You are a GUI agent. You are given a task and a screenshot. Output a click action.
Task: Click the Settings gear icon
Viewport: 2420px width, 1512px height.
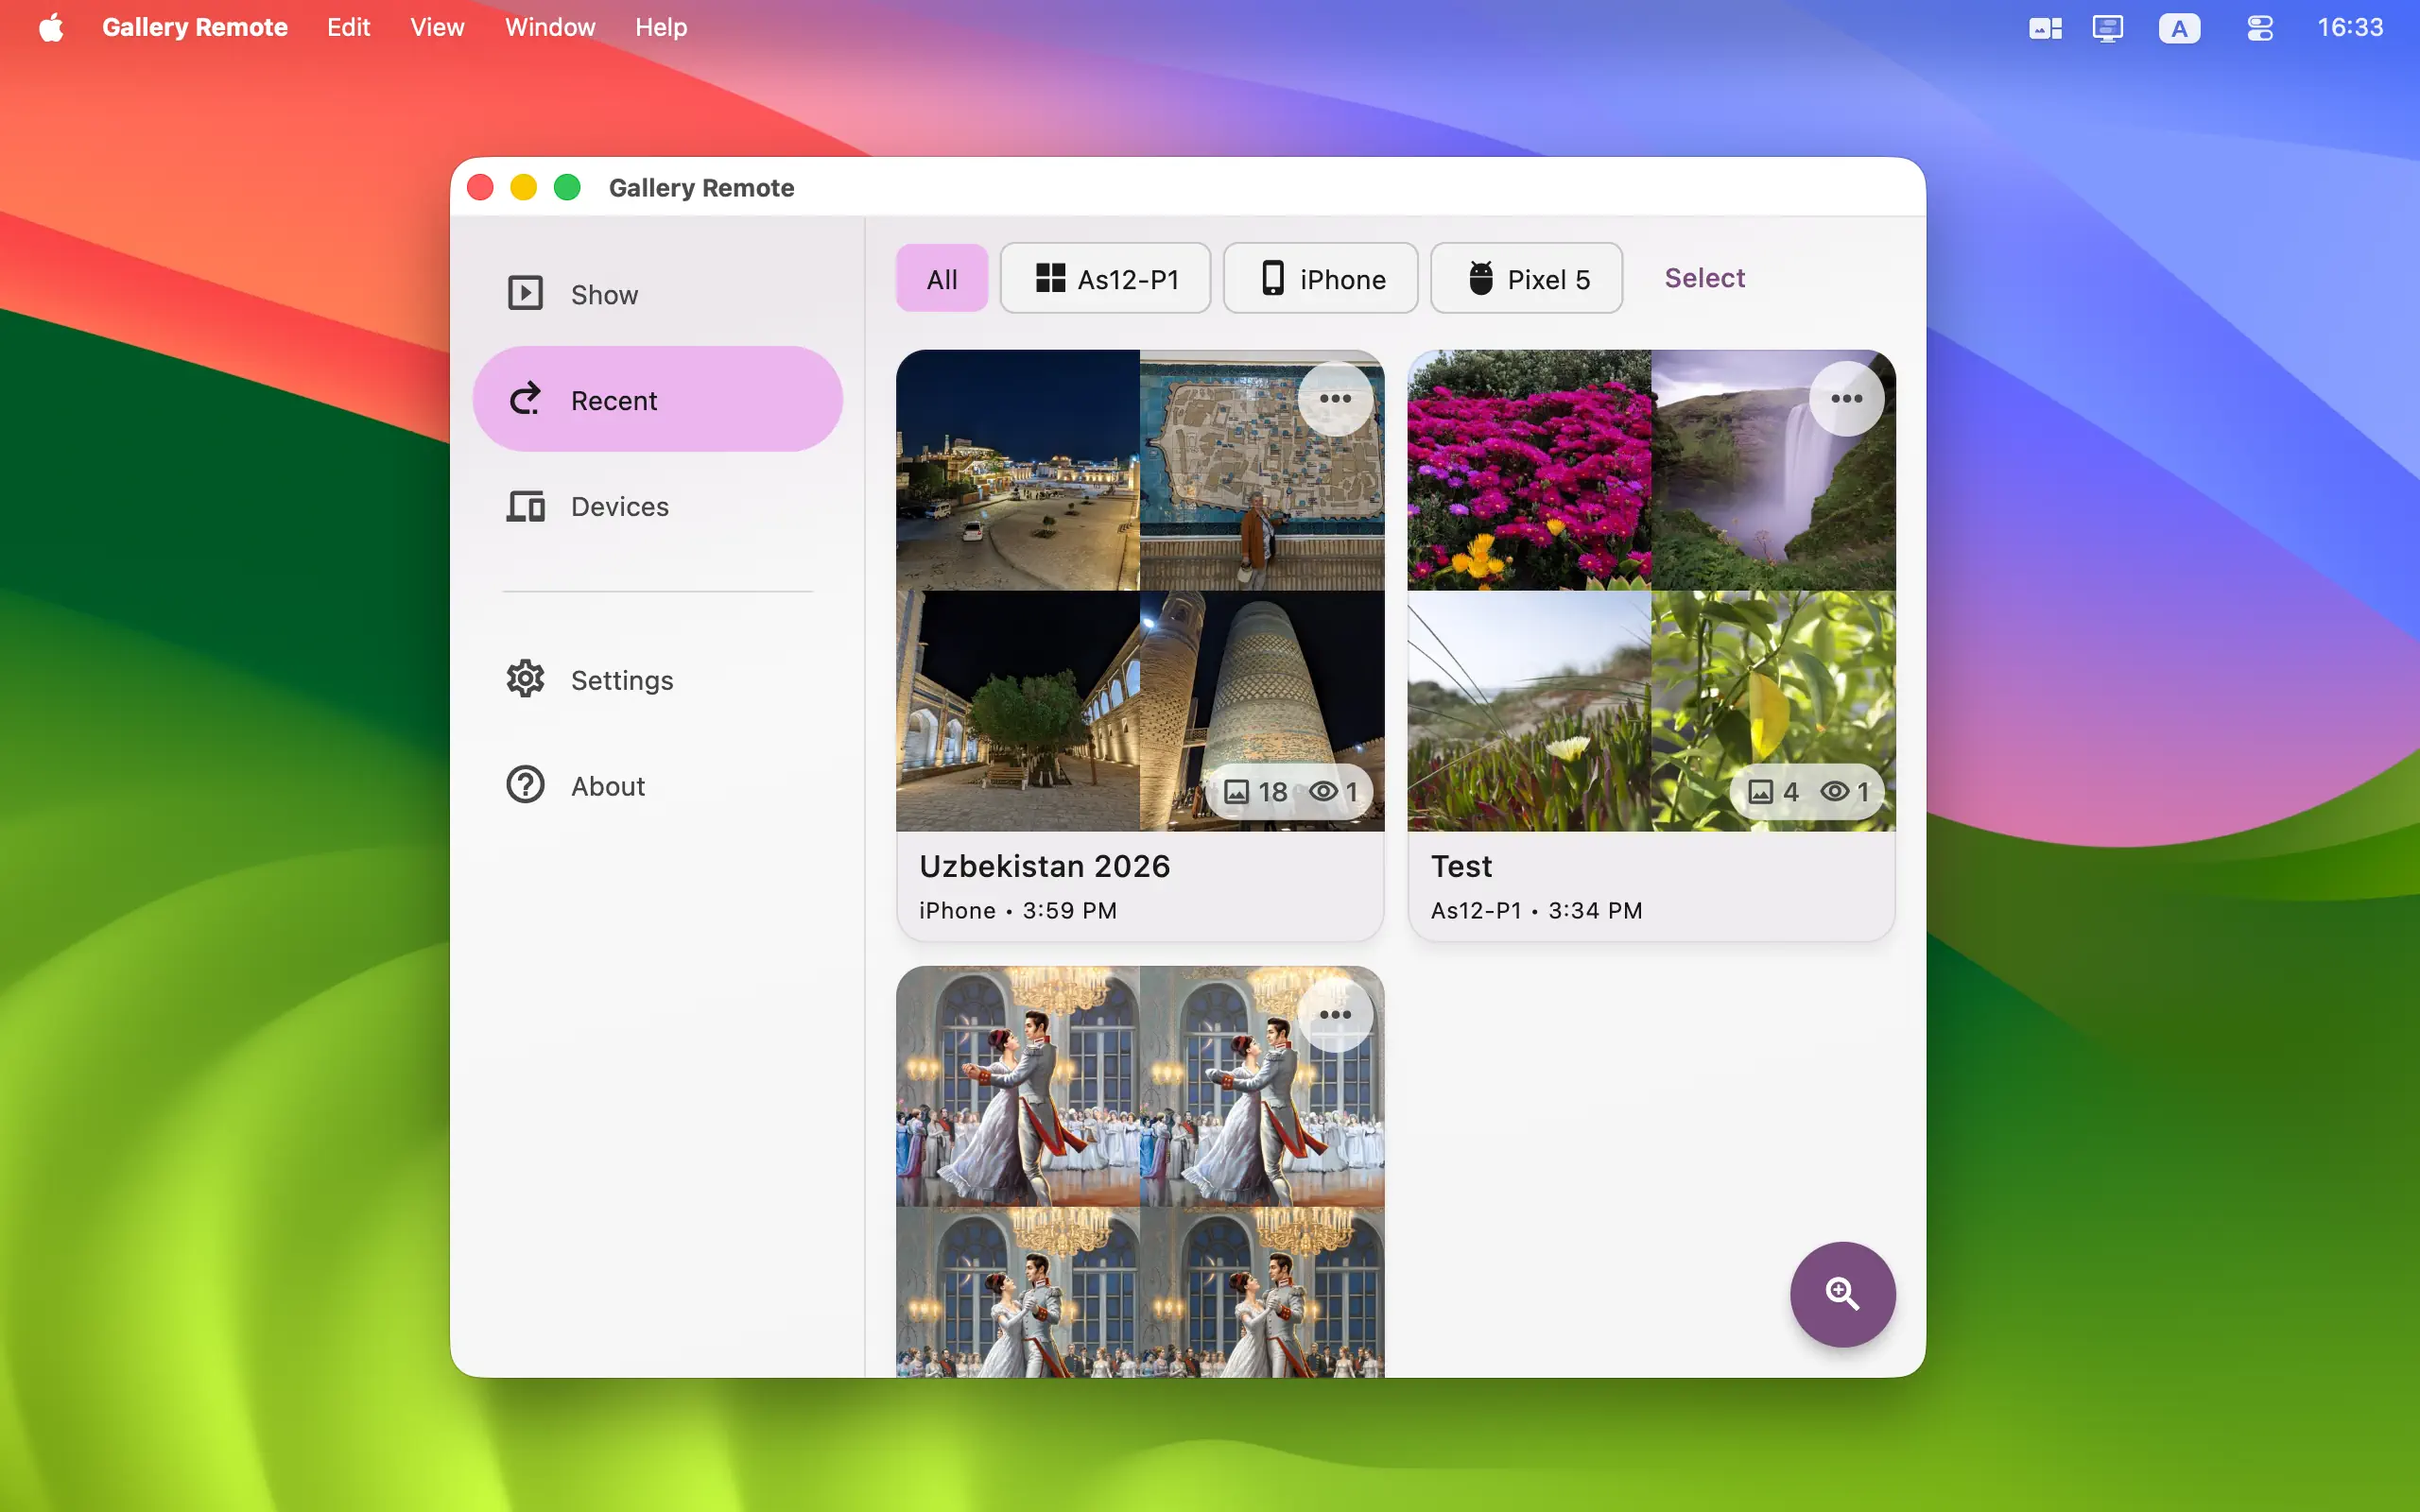pyautogui.click(x=525, y=679)
